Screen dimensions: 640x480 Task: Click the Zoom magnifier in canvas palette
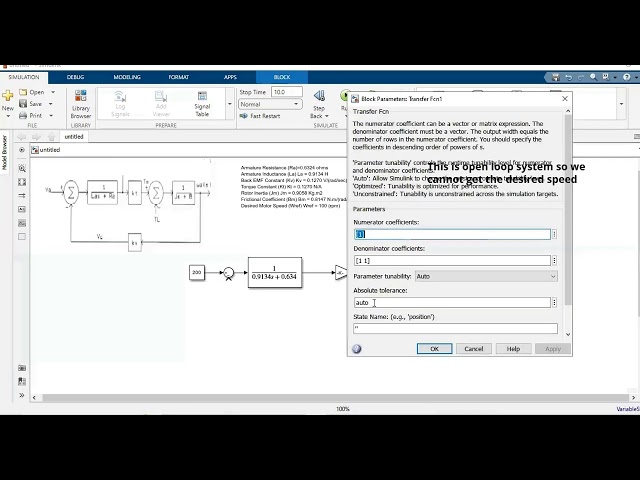coord(22,168)
